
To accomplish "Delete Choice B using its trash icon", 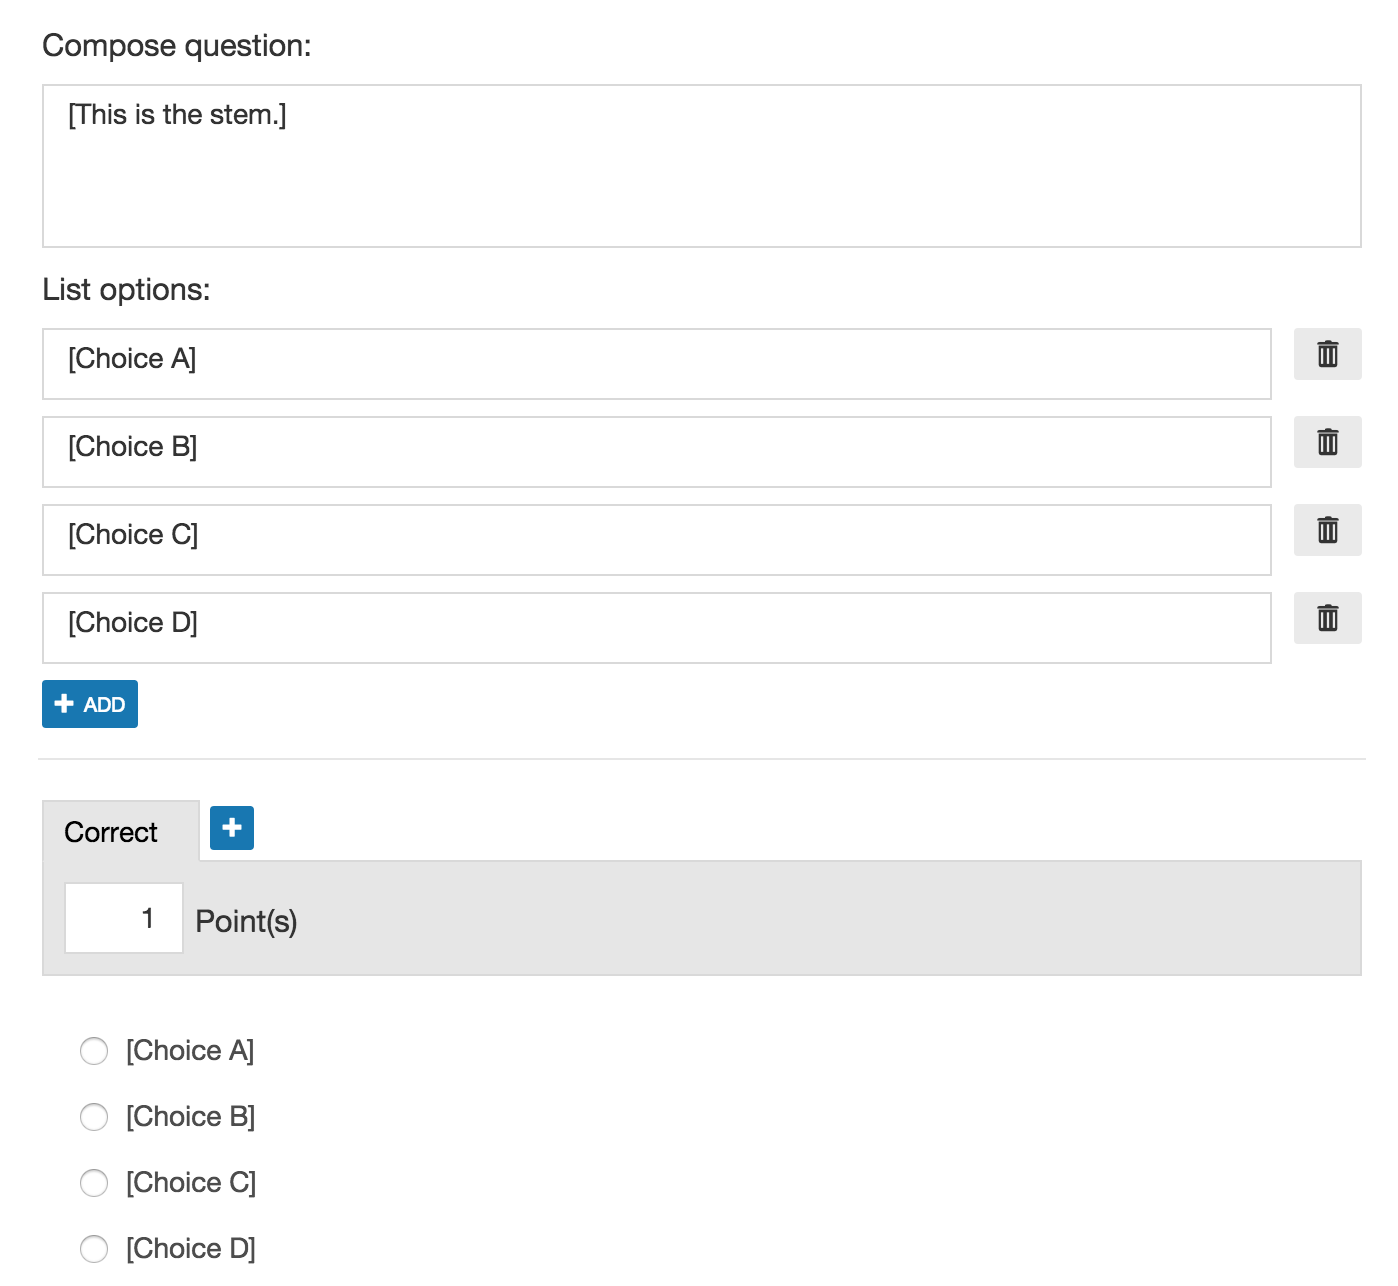I will tap(1326, 442).
